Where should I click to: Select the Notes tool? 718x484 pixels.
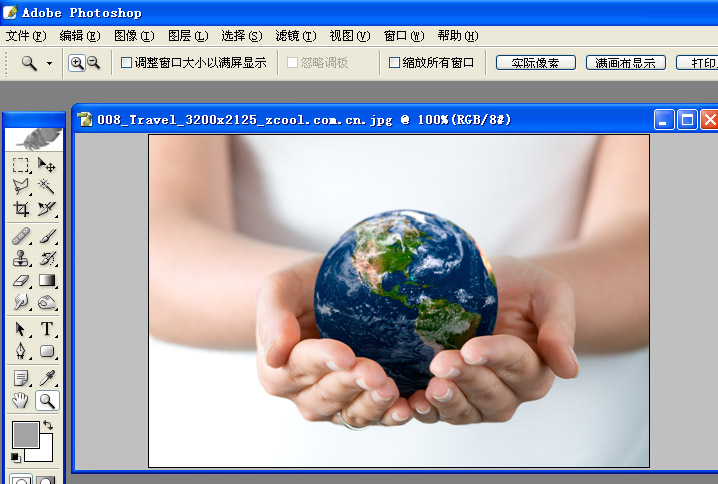point(21,378)
